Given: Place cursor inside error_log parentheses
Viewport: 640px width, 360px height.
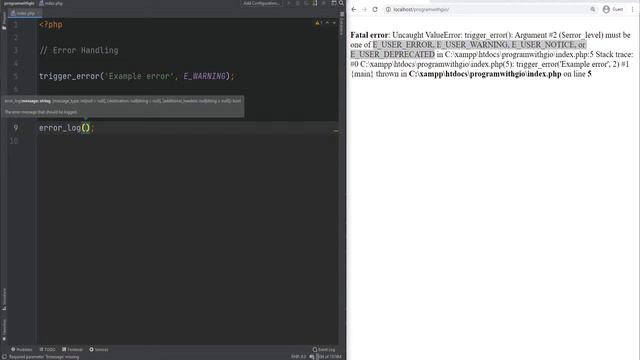Looking at the screenshot, I should (86, 128).
